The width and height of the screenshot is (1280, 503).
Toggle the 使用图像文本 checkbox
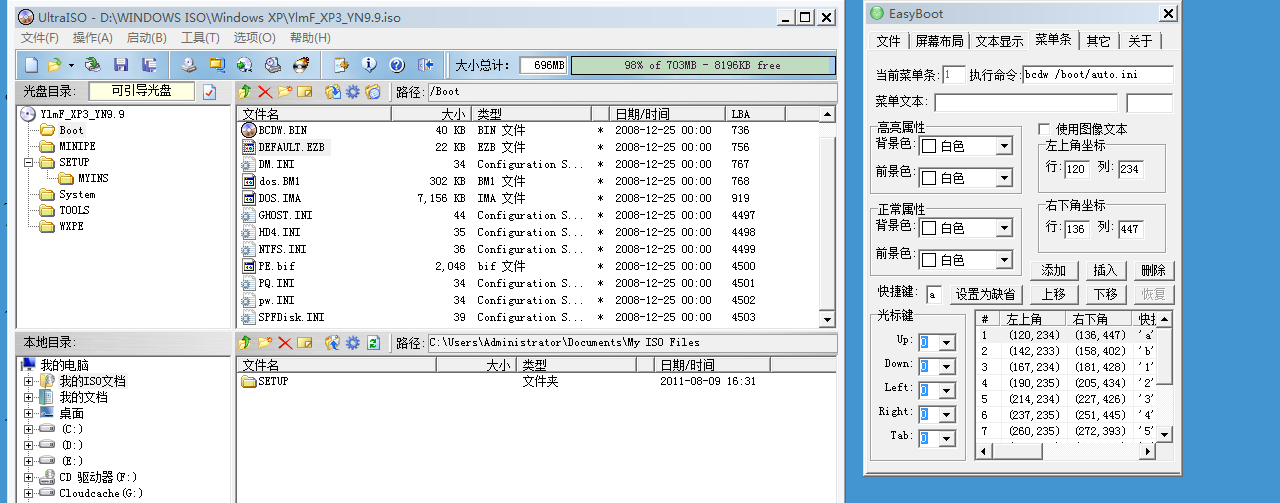[x=1044, y=129]
